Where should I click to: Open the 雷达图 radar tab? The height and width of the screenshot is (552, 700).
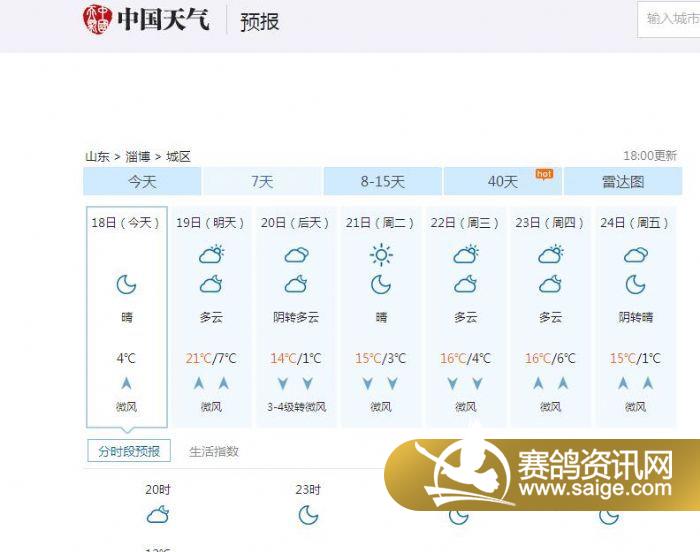622,182
